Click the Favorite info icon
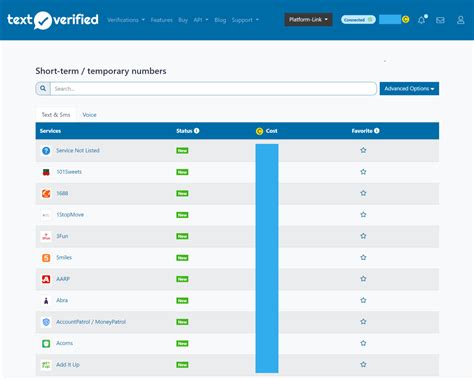This screenshot has width=474, height=380. (377, 131)
